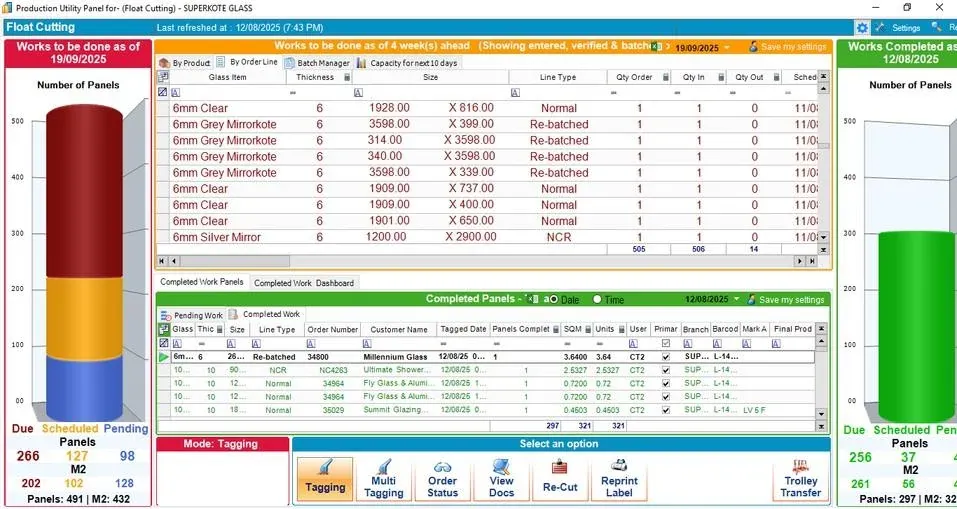Click Customer Name filter 'A' icon
The image size is (957, 509).
367,344
